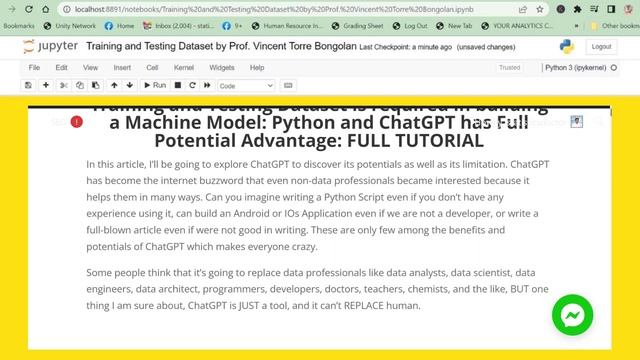This screenshot has width=640, height=360.
Task: Move selected cell up arrow
Action: click(114, 85)
